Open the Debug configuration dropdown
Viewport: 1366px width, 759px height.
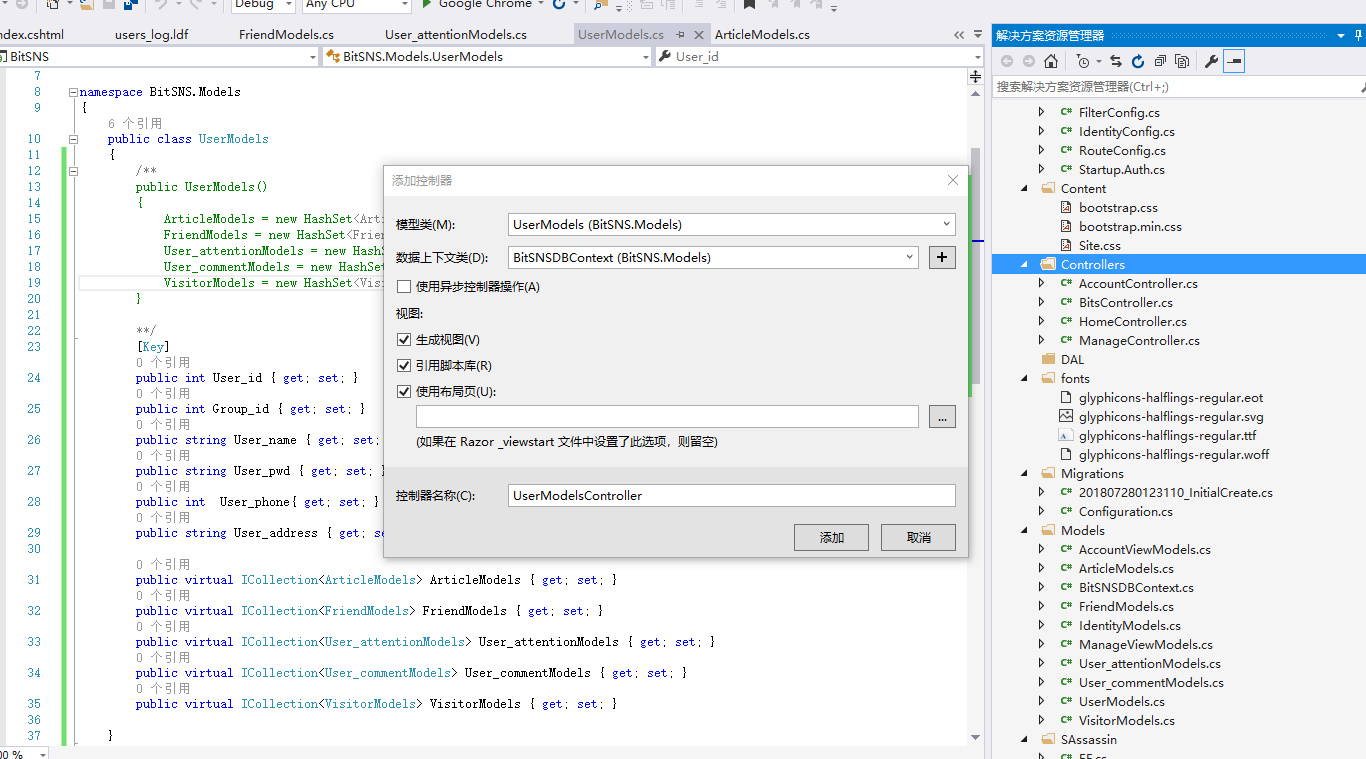290,4
